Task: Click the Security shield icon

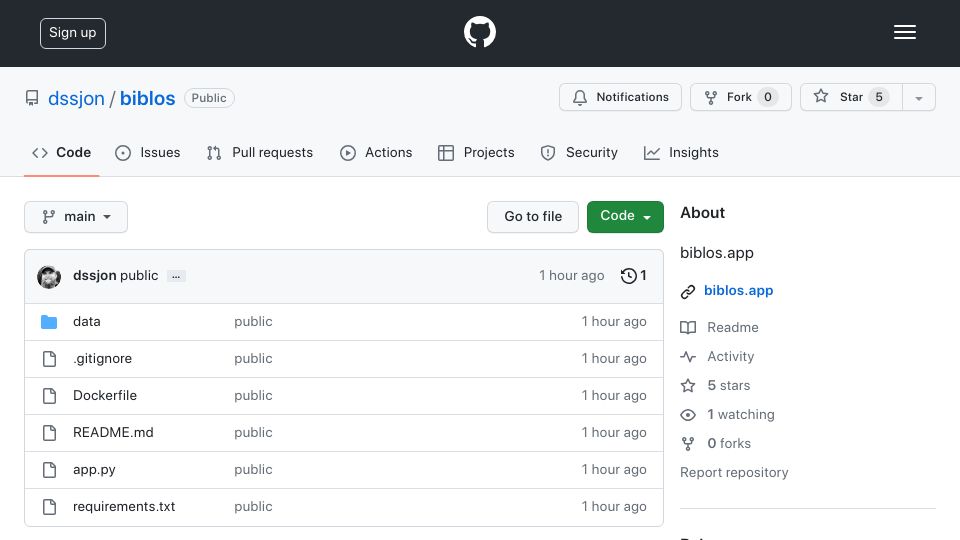Action: pos(548,153)
